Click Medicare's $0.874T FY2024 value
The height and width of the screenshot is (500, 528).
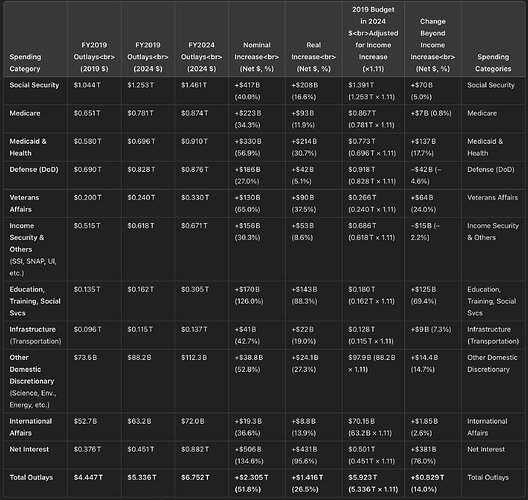coord(194,113)
